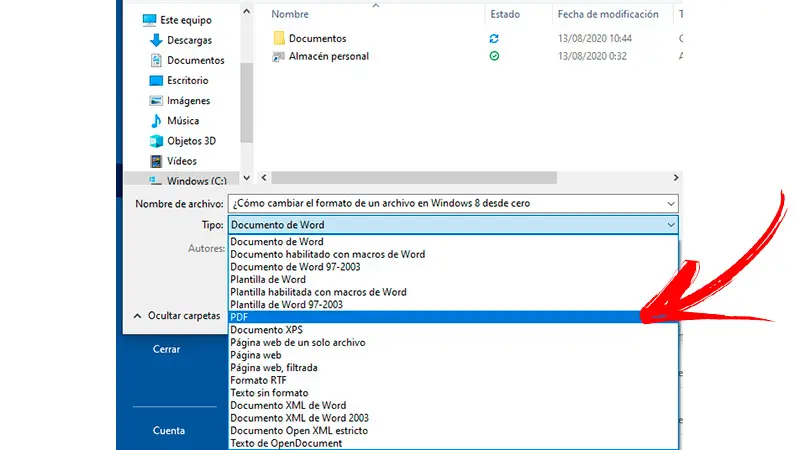Click the Descargas blue arrow icon

click(x=156, y=40)
